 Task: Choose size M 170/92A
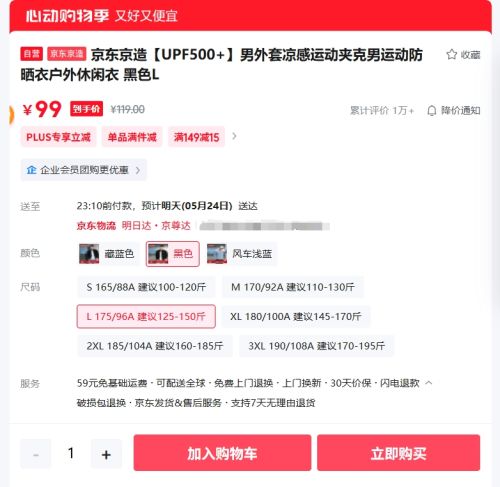coord(293,287)
